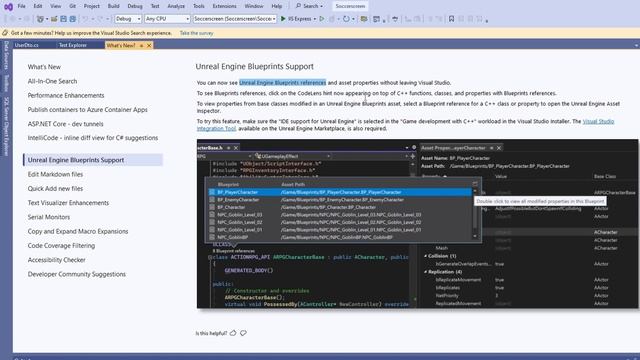This screenshot has width=640, height=360.
Task: Select Unreal Engine Blueprints Support topic
Action: click(x=93, y=160)
